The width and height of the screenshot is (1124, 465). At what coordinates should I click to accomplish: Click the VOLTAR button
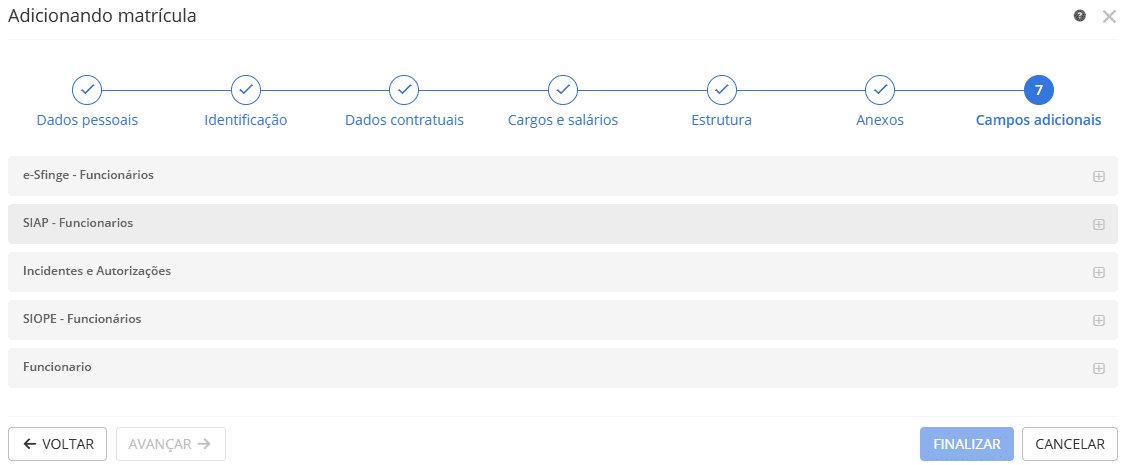pyautogui.click(x=59, y=444)
